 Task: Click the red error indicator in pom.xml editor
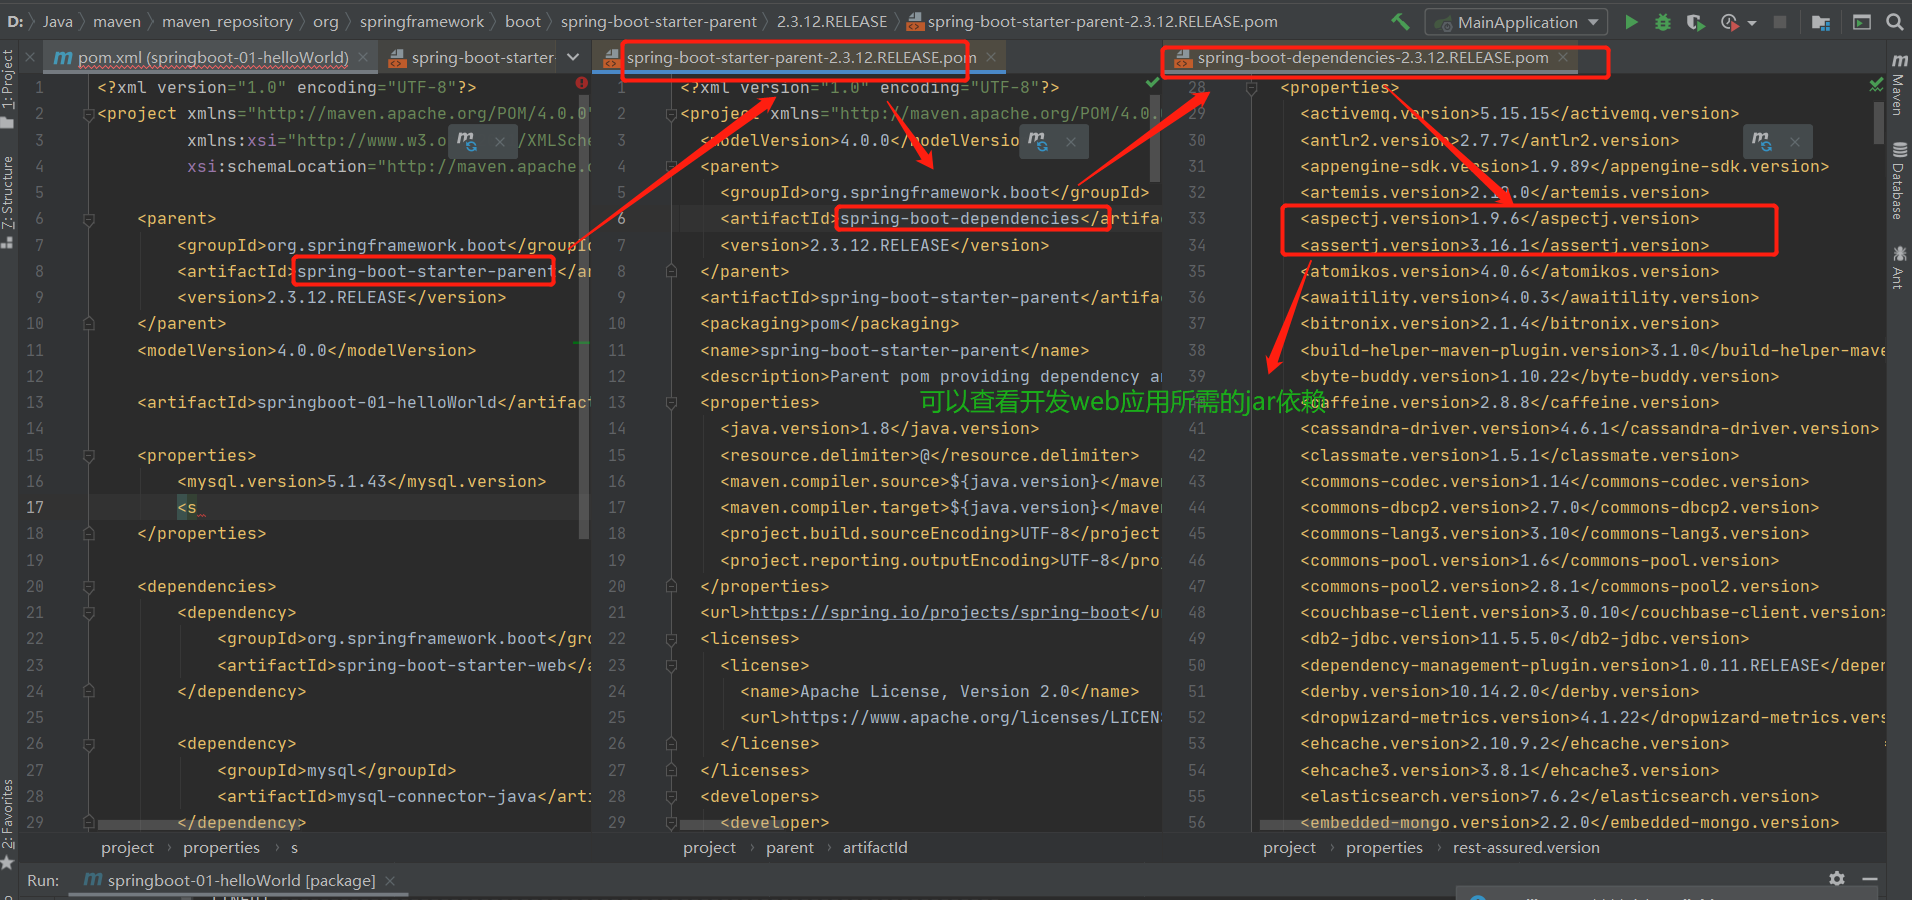coord(581,84)
